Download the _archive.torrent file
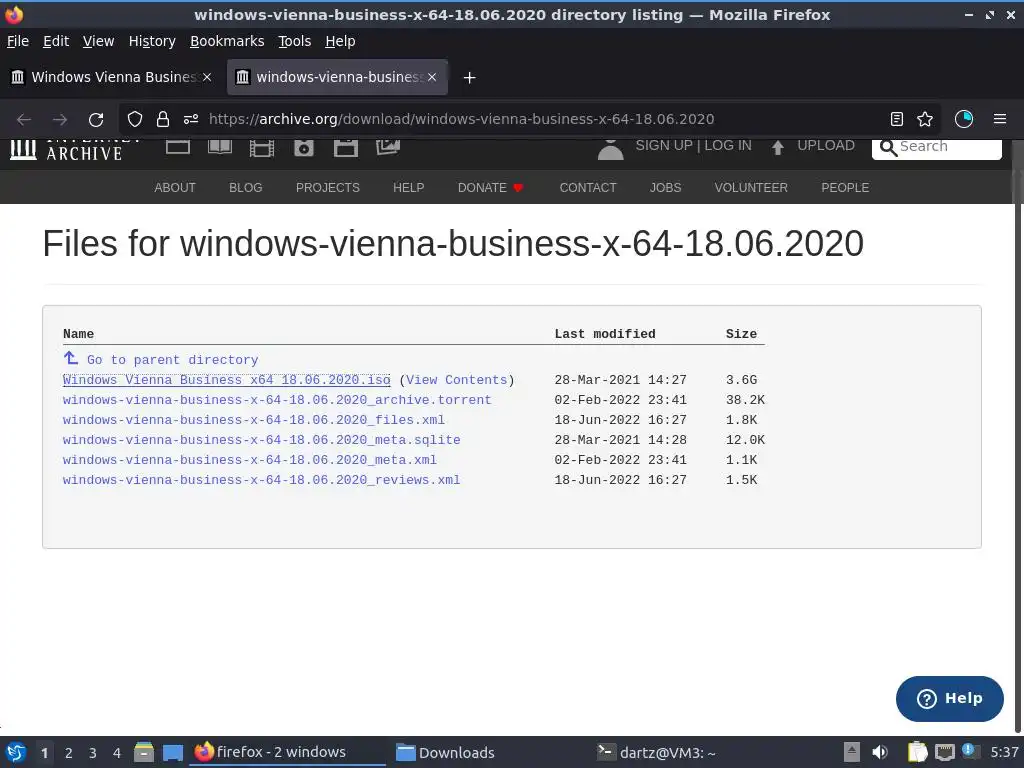The width and height of the screenshot is (1024, 768). 277,400
